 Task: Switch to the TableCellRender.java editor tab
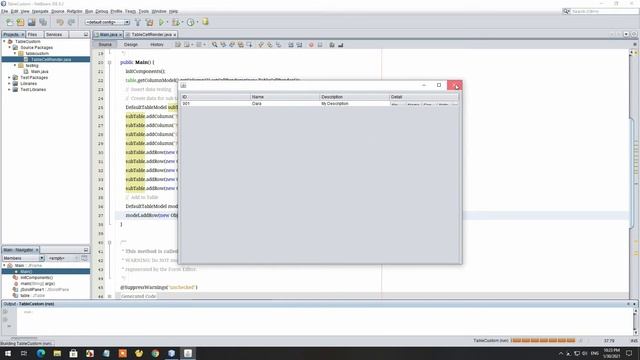(151, 34)
